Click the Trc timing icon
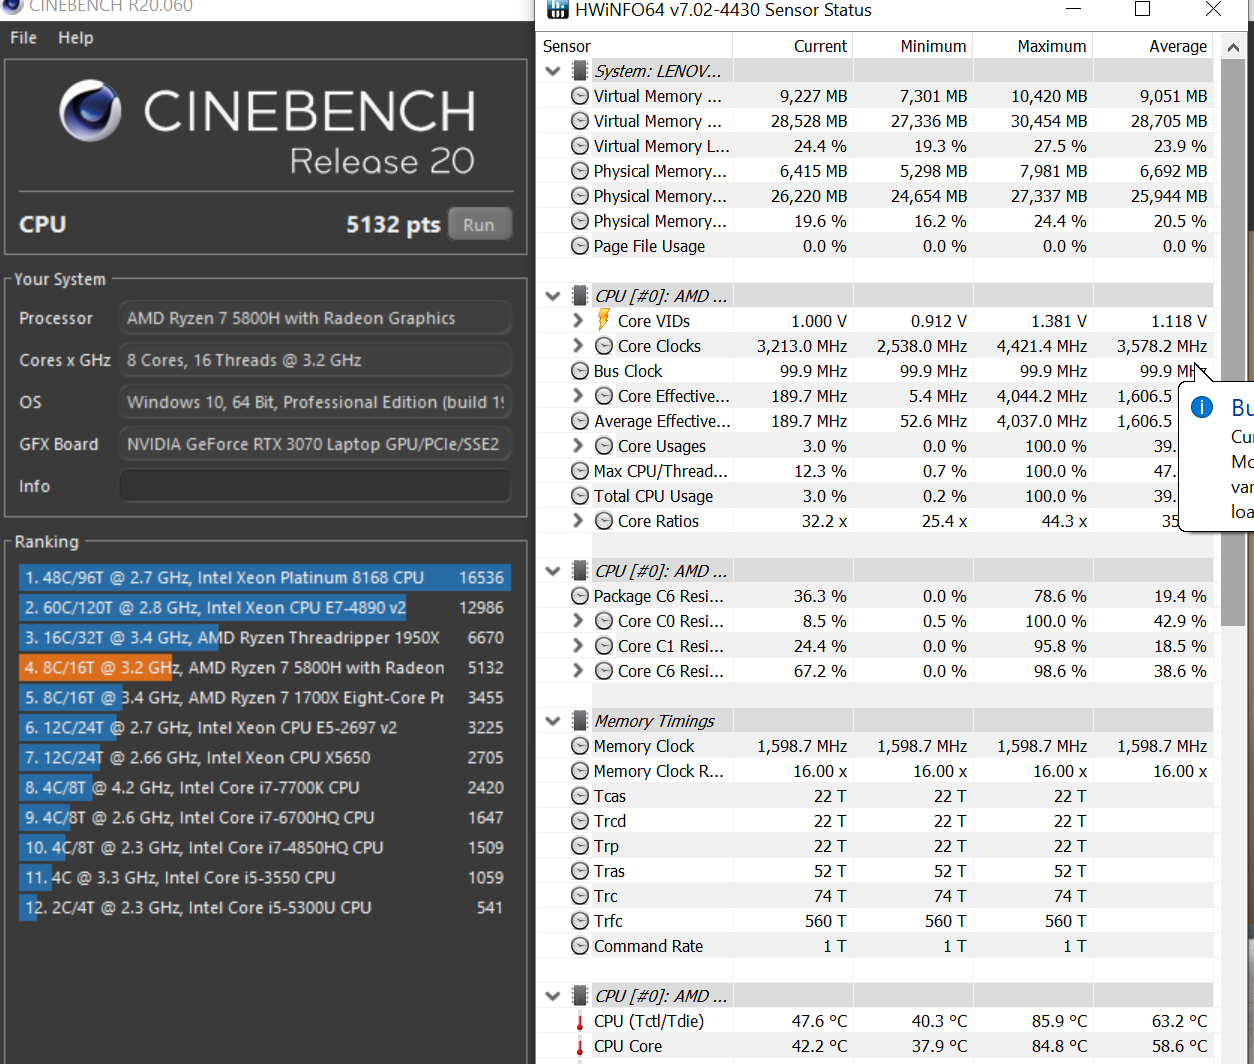Screen dimensions: 1254x1064 click(580, 896)
